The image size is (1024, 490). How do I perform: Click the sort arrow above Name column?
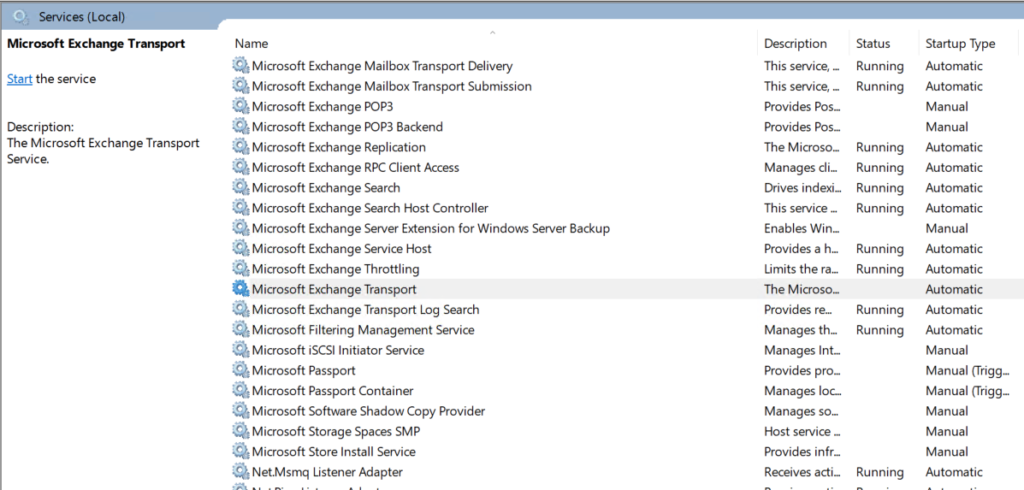(x=492, y=32)
